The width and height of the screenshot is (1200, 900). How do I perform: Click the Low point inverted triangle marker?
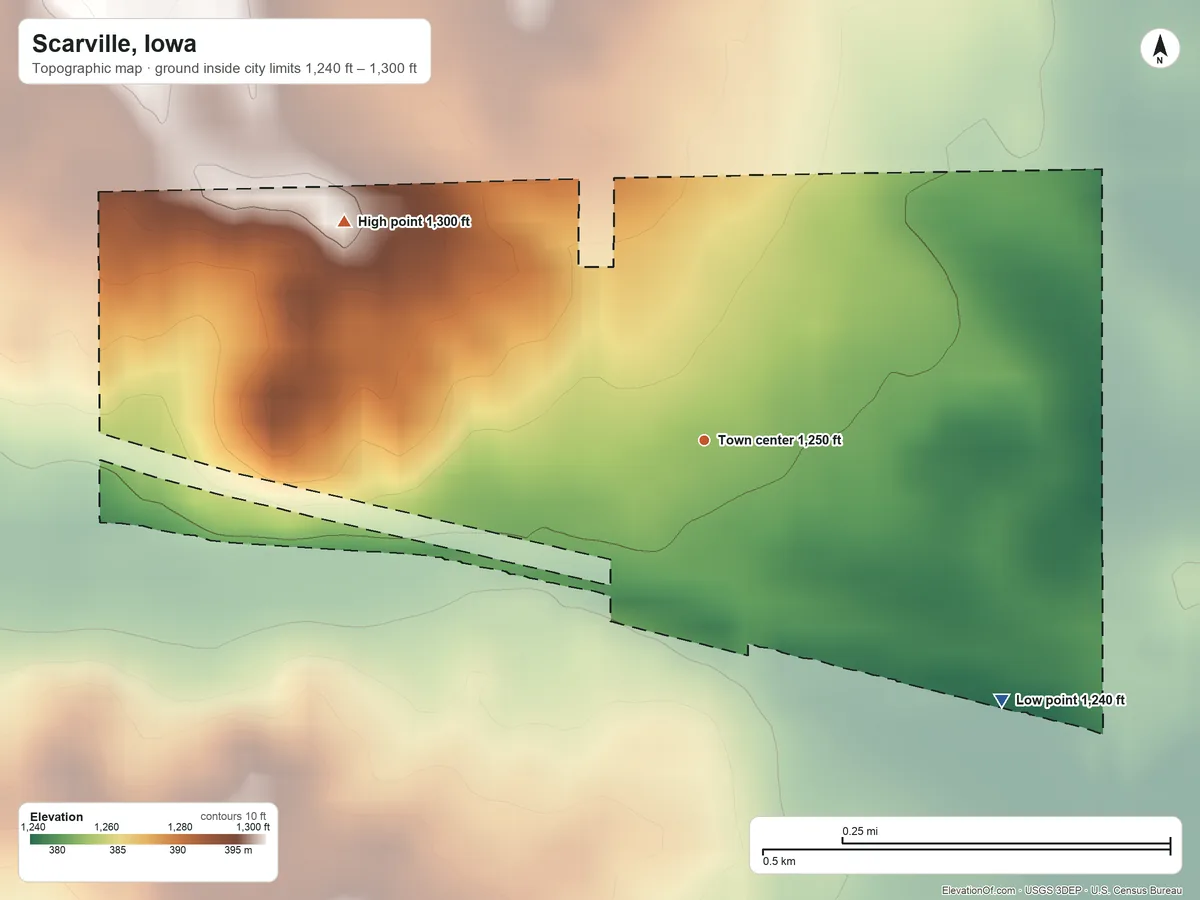click(1001, 701)
